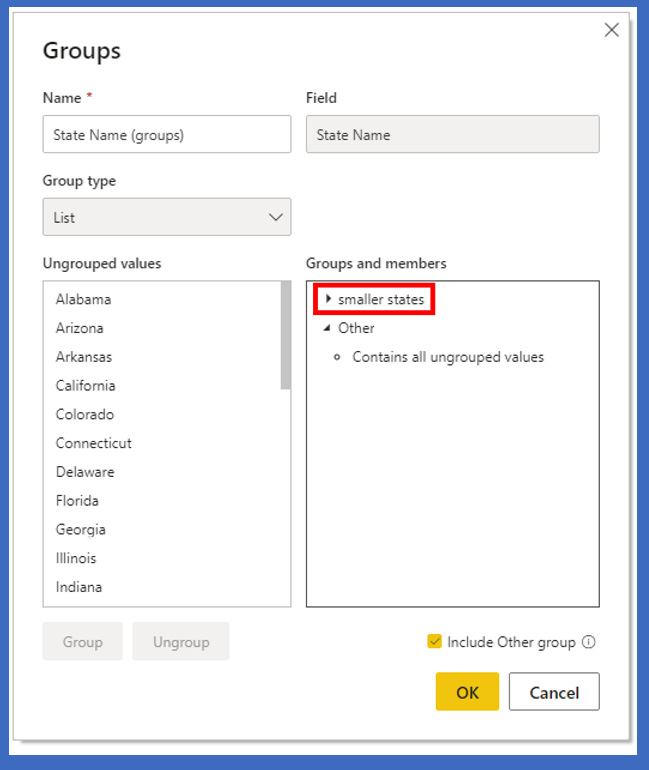This screenshot has height=770, width=649.
Task: Select Arizona from the ungrouped list
Action: [x=80, y=328]
